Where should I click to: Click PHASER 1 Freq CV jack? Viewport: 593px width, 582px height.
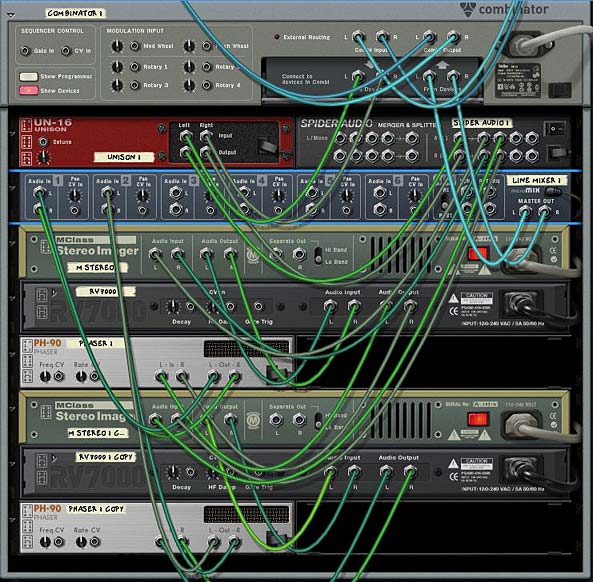point(59,376)
